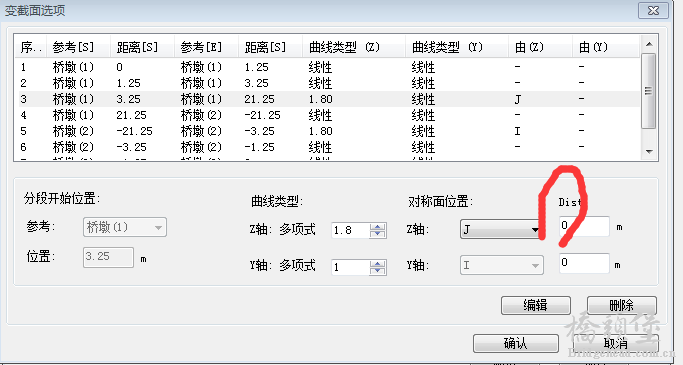Viewport: 683px width, 365px height.
Task: Click the 曲线类型 (Y) column header
Action: tap(457, 47)
